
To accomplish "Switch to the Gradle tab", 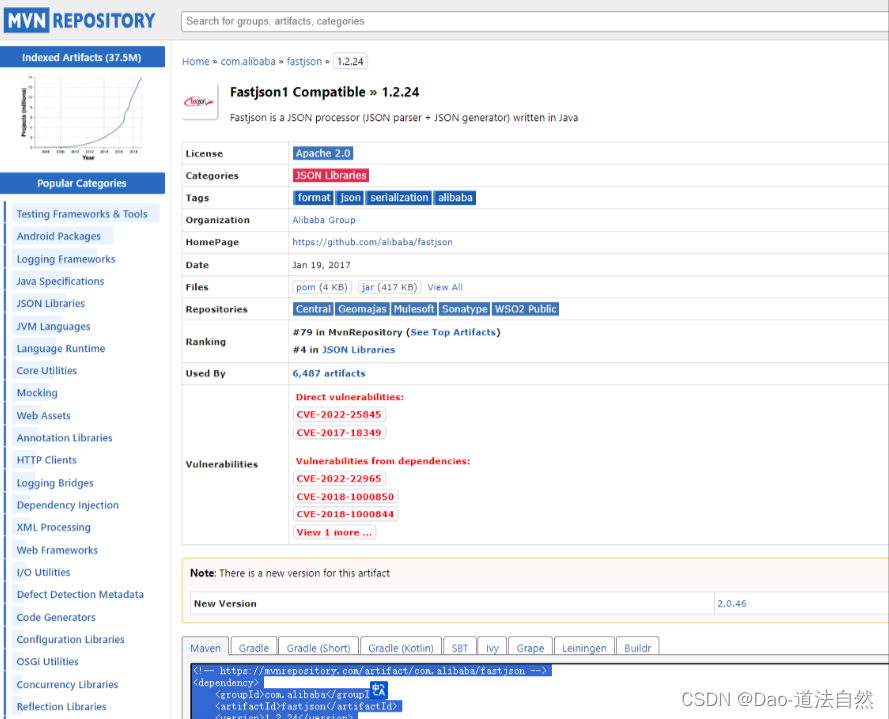I will click(x=253, y=647).
